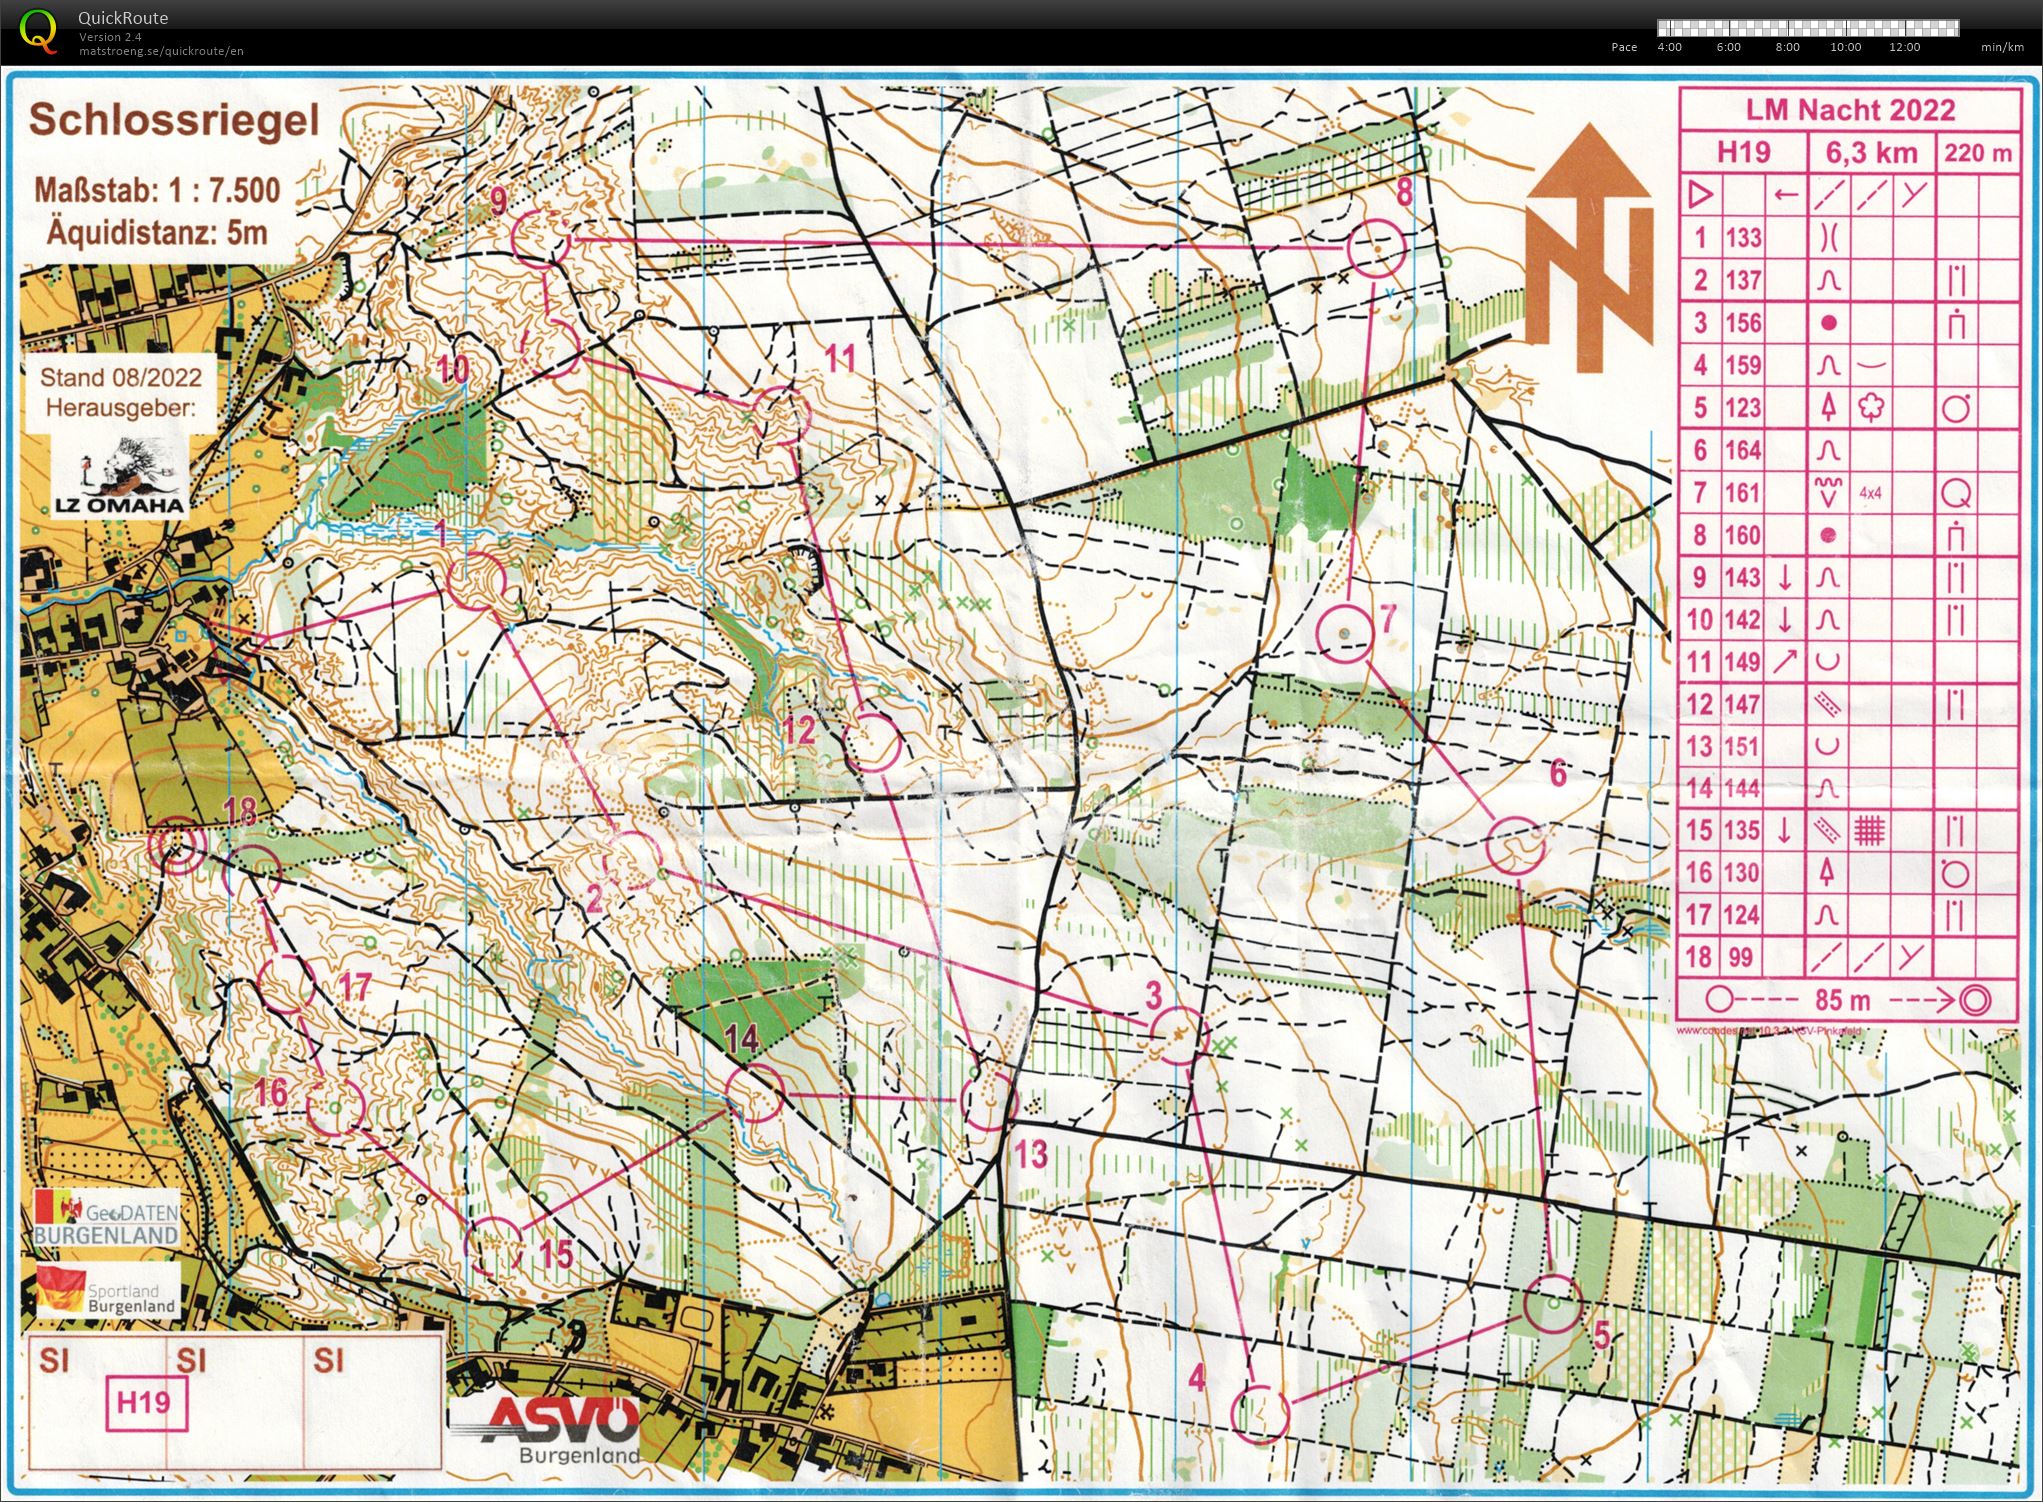This screenshot has width=2043, height=1502.
Task: Click the finish double-circle symbol beside 85 m
Action: coord(1975,1000)
